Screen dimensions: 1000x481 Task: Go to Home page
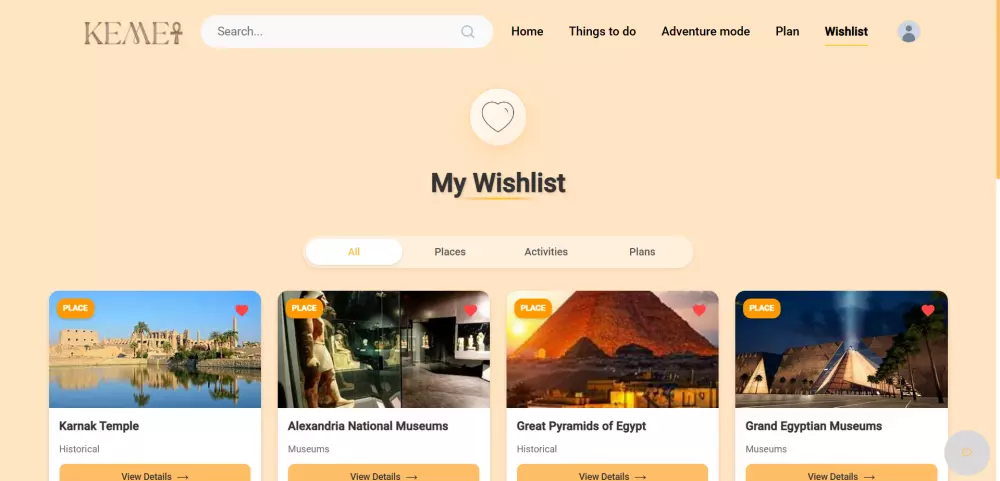[527, 31]
